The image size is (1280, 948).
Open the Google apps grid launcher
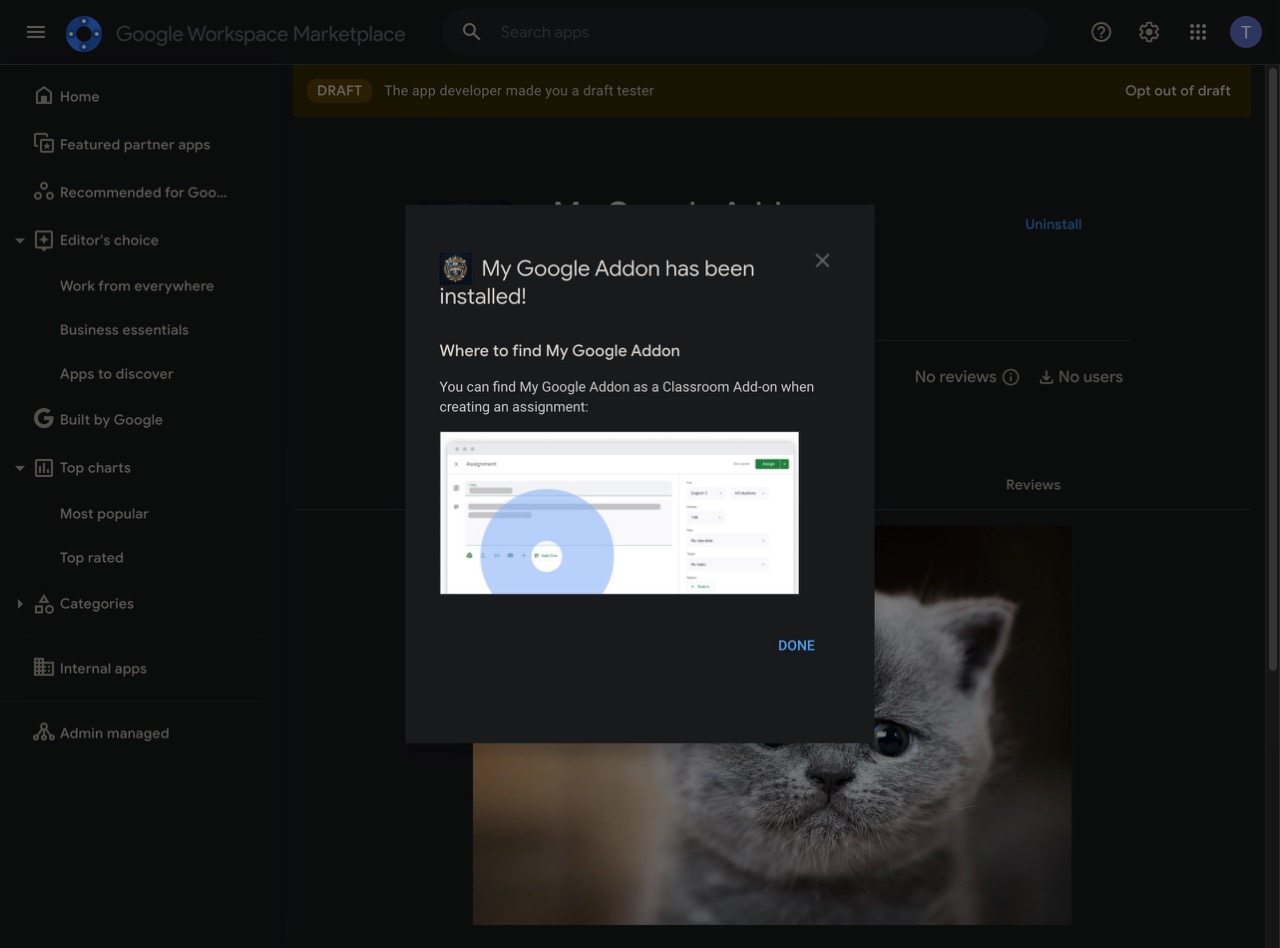coord(1198,32)
